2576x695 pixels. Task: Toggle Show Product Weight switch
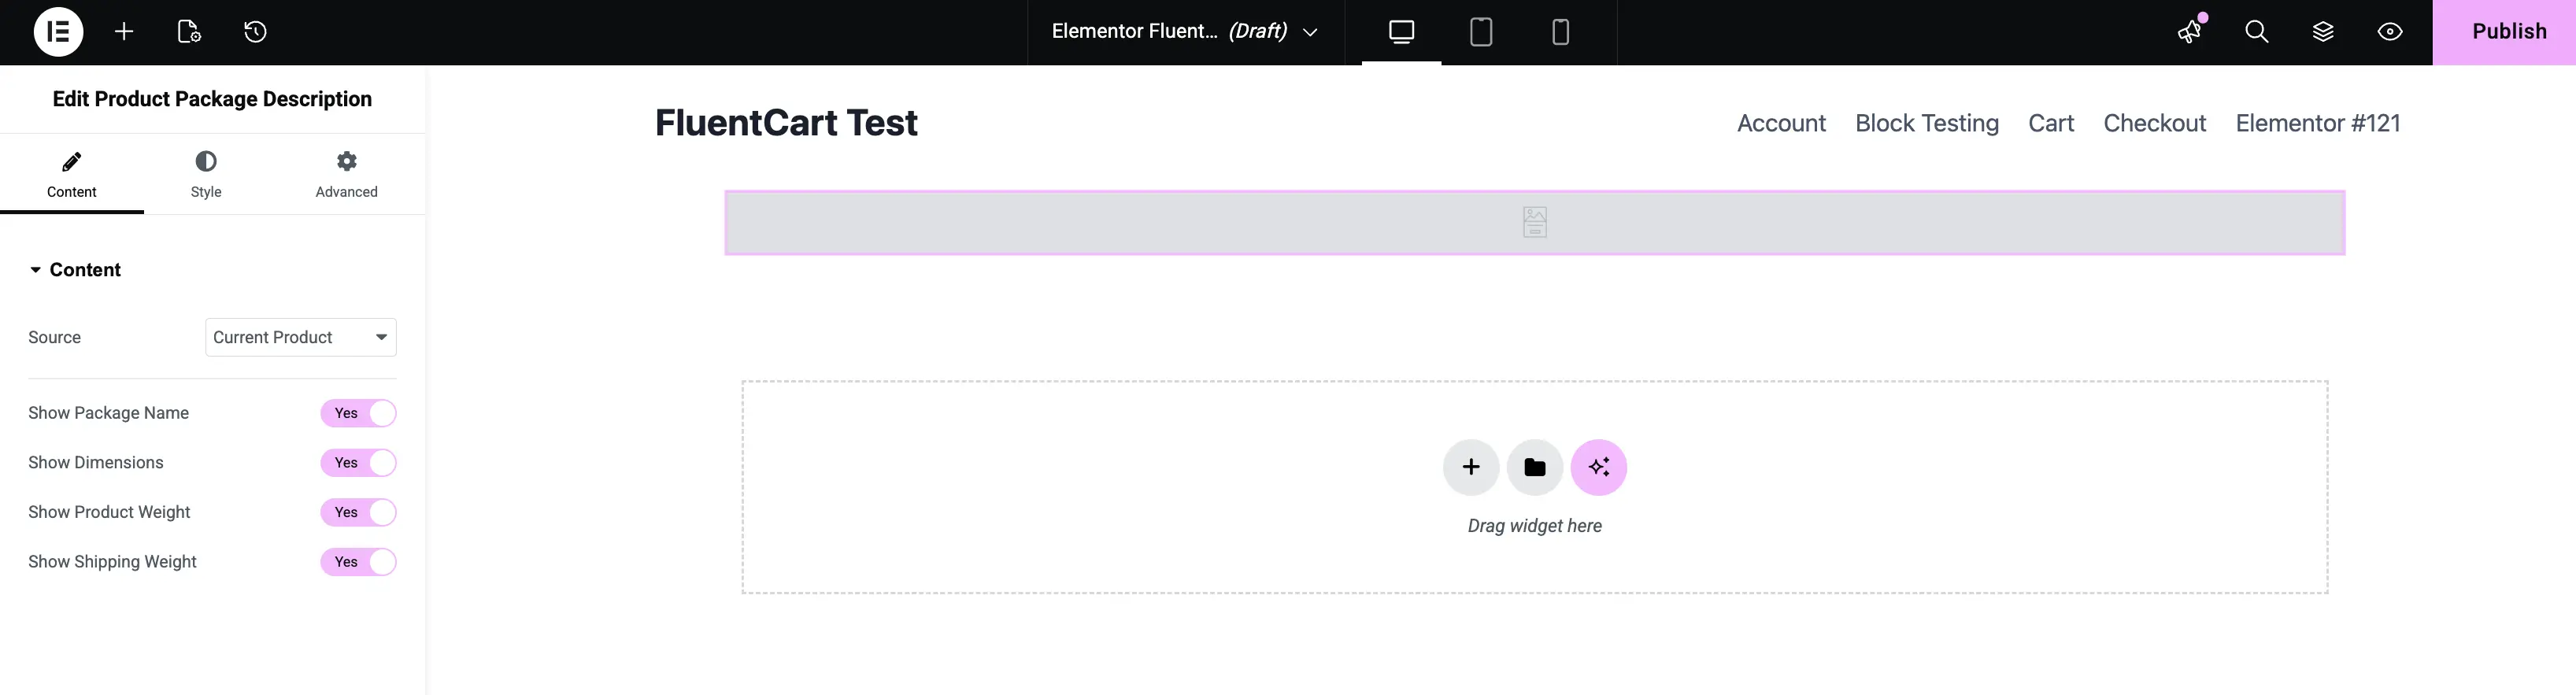click(358, 512)
